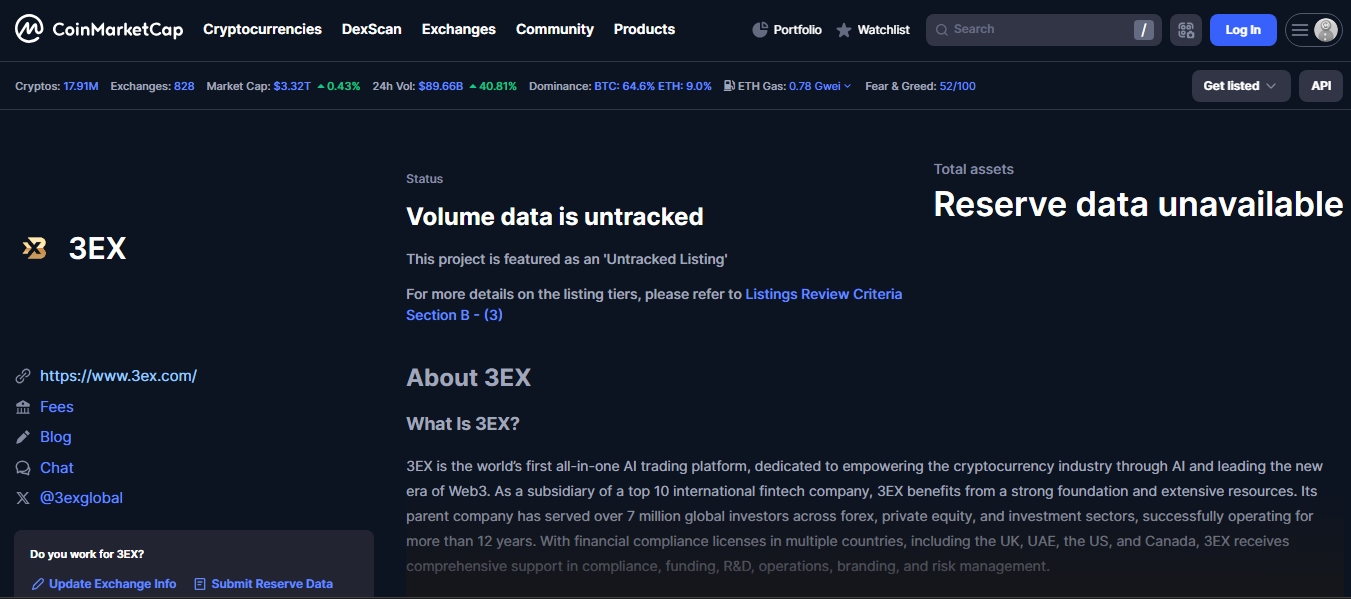Open the Products menu
The image size is (1351, 599).
point(644,29)
